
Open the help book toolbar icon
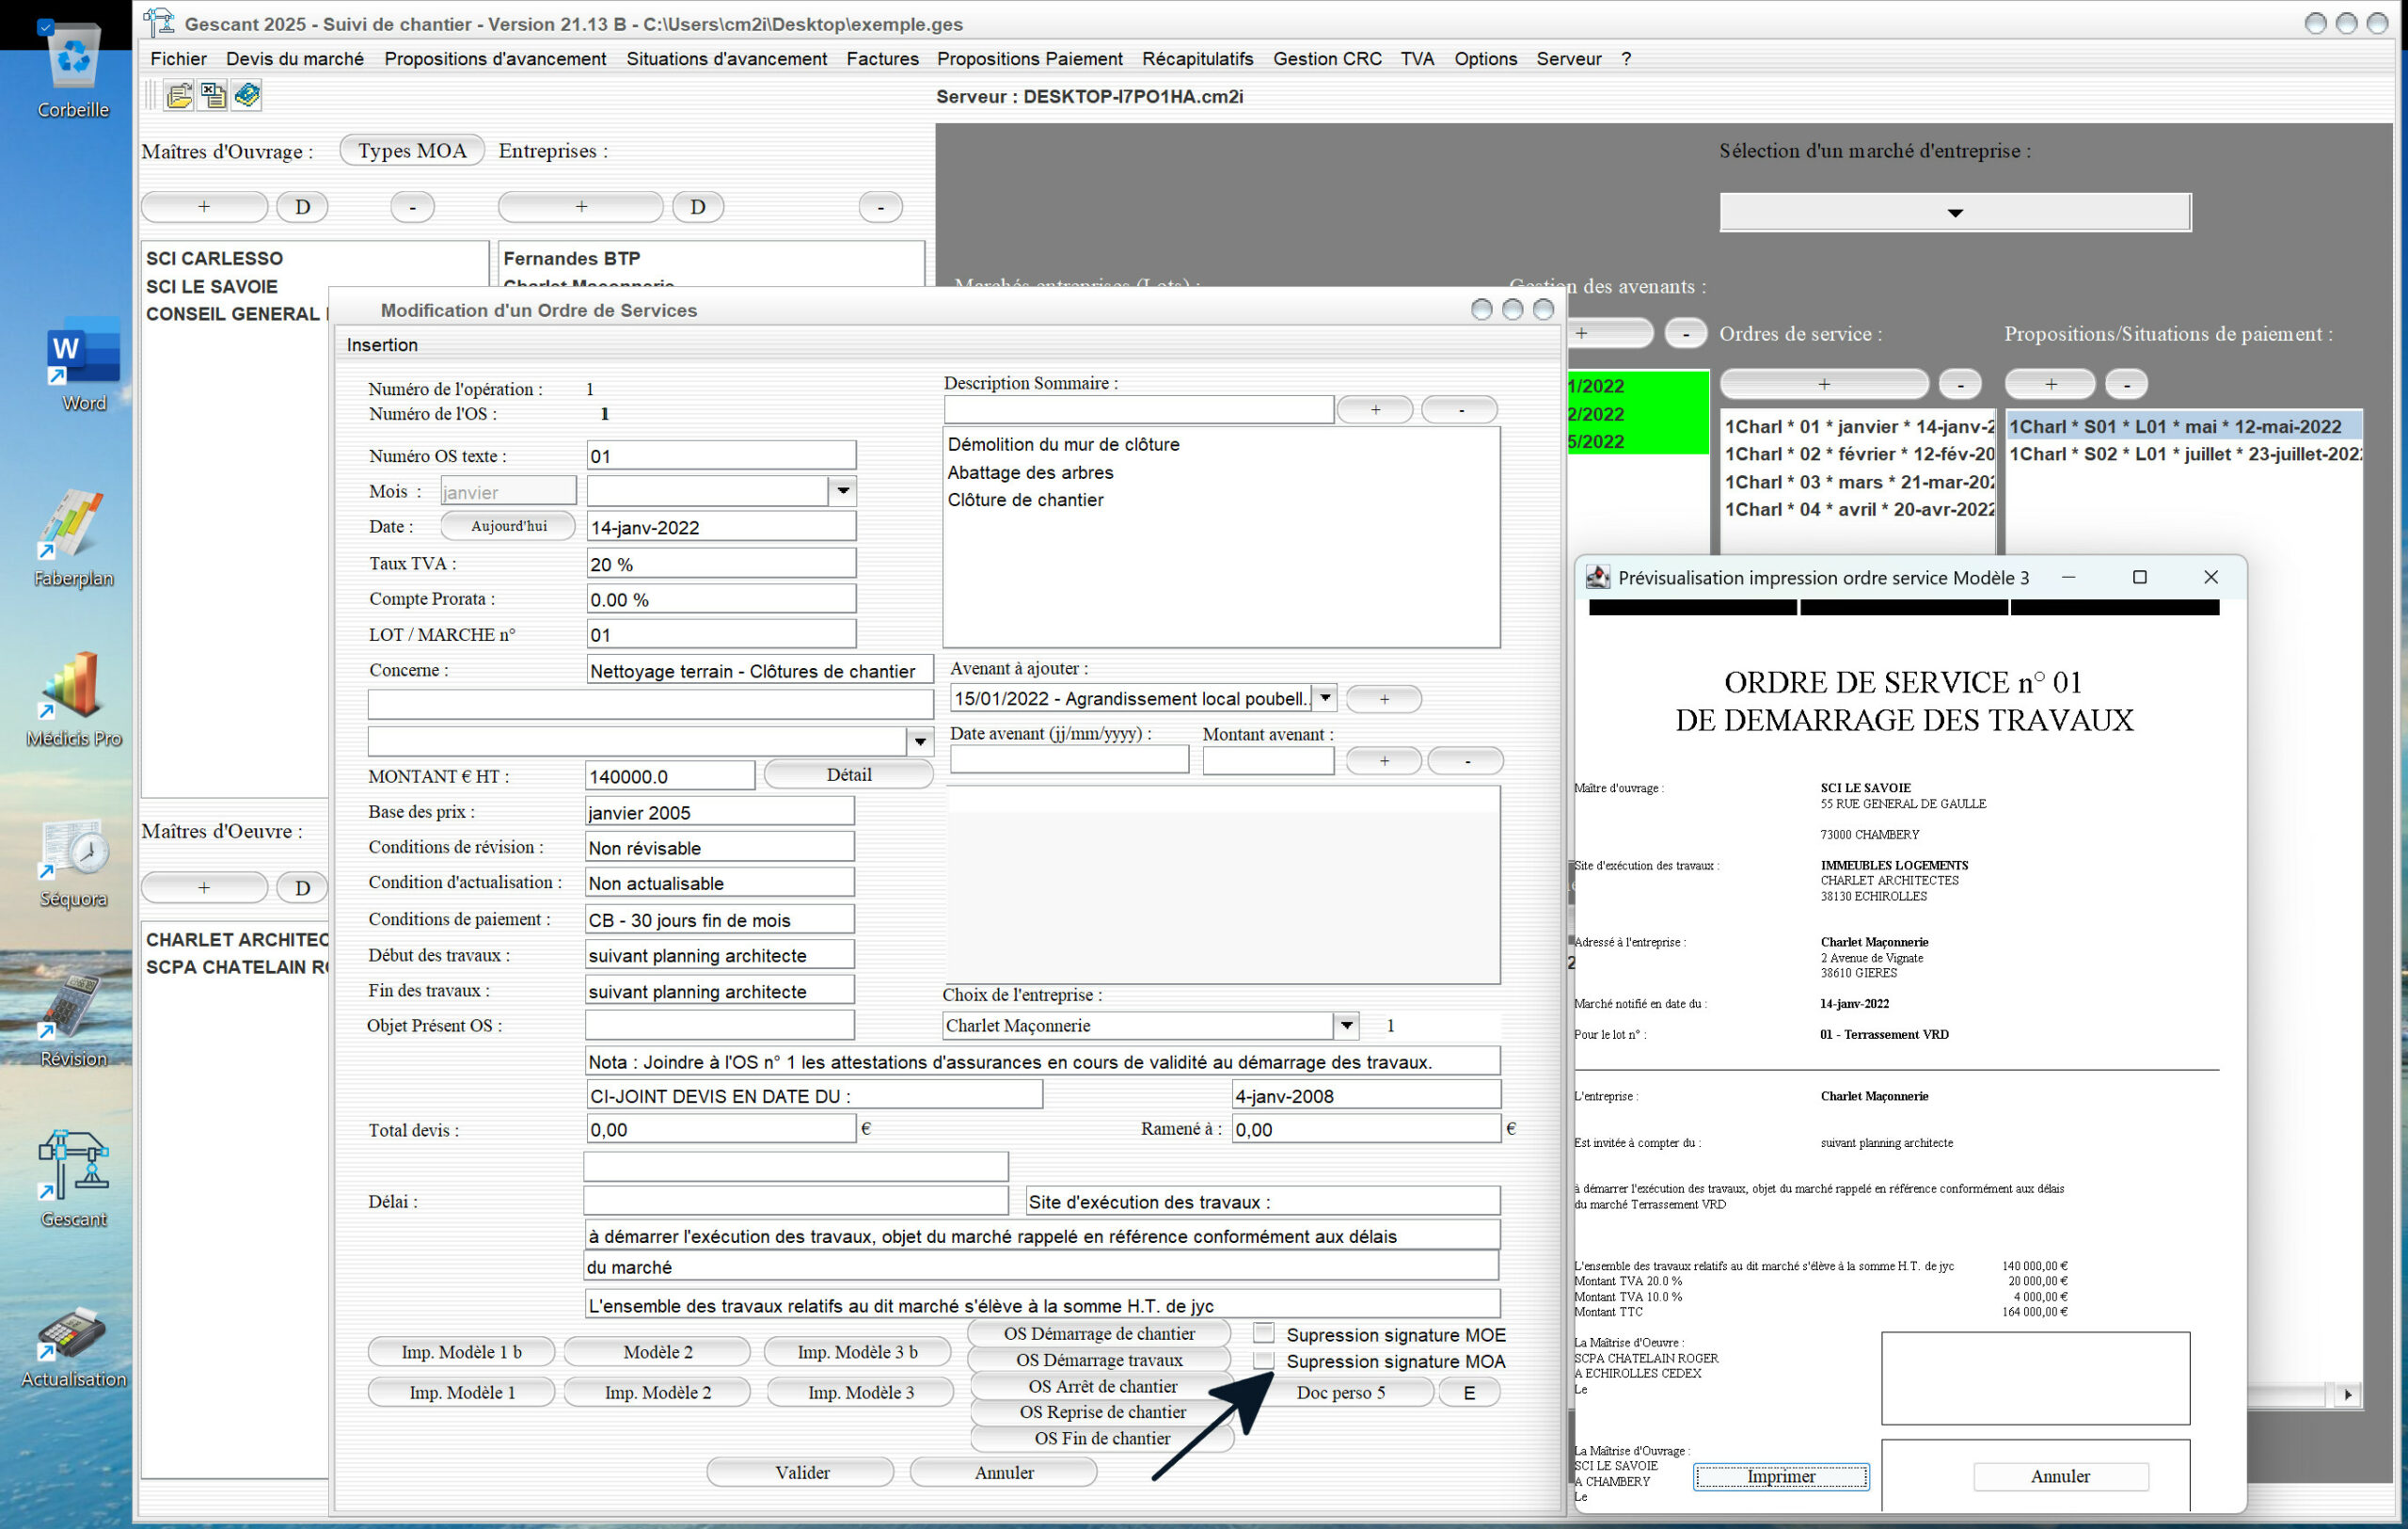247,96
